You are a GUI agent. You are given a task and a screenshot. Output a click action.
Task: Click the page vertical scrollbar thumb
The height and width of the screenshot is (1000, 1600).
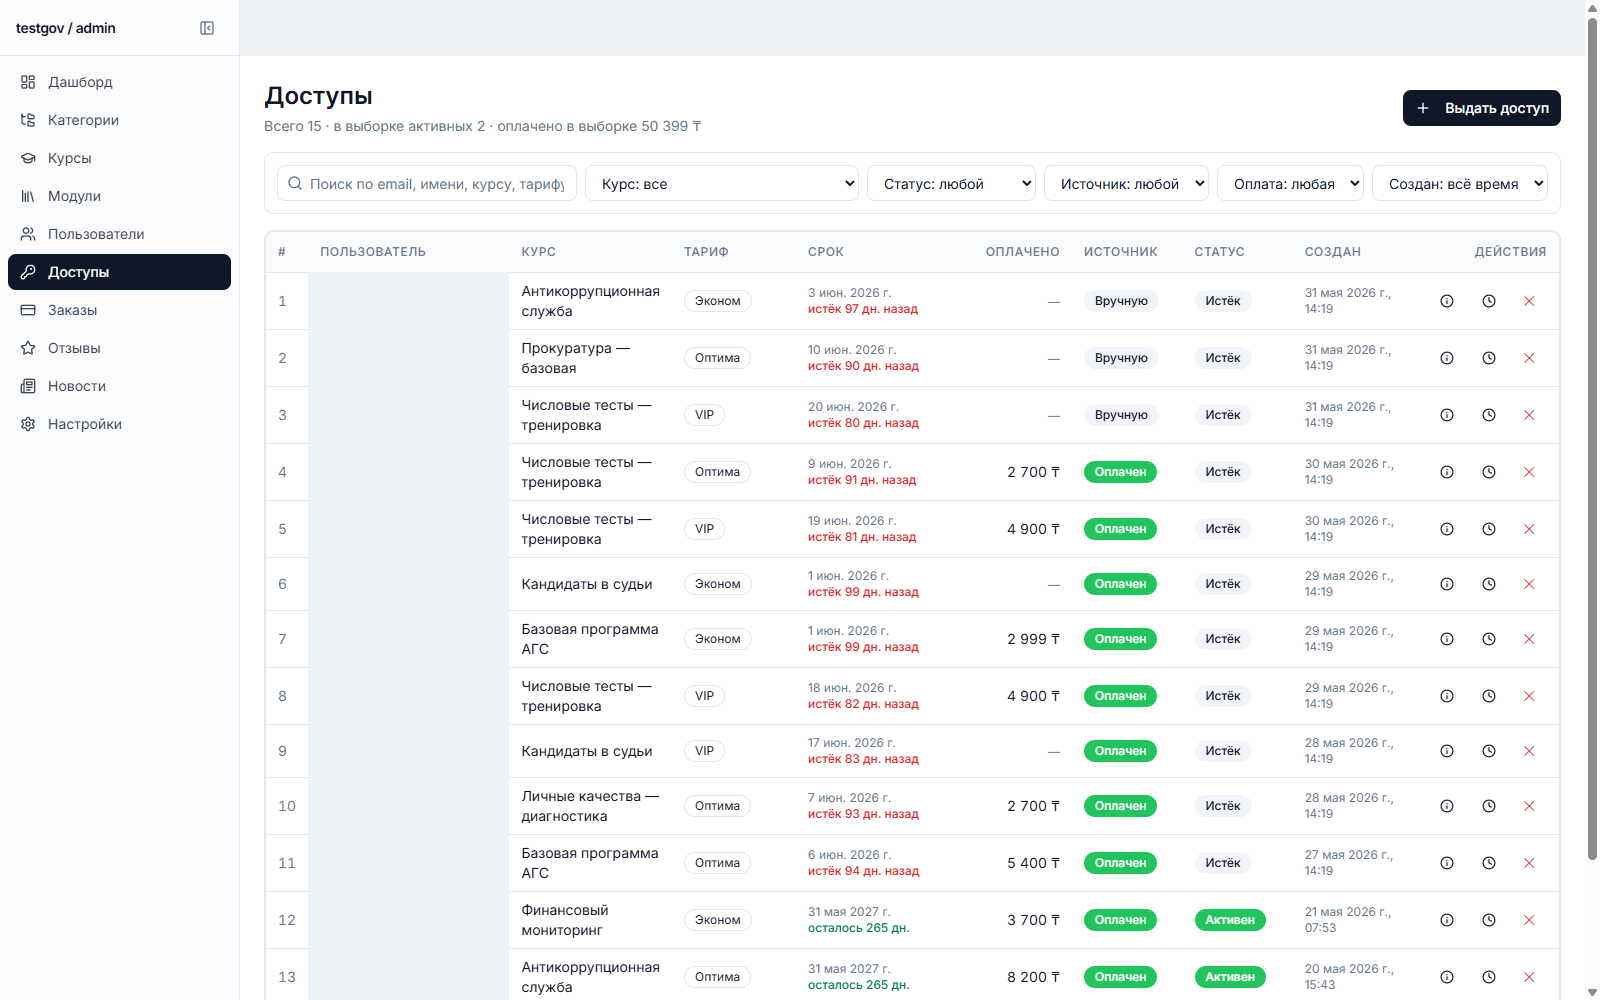(x=1593, y=436)
